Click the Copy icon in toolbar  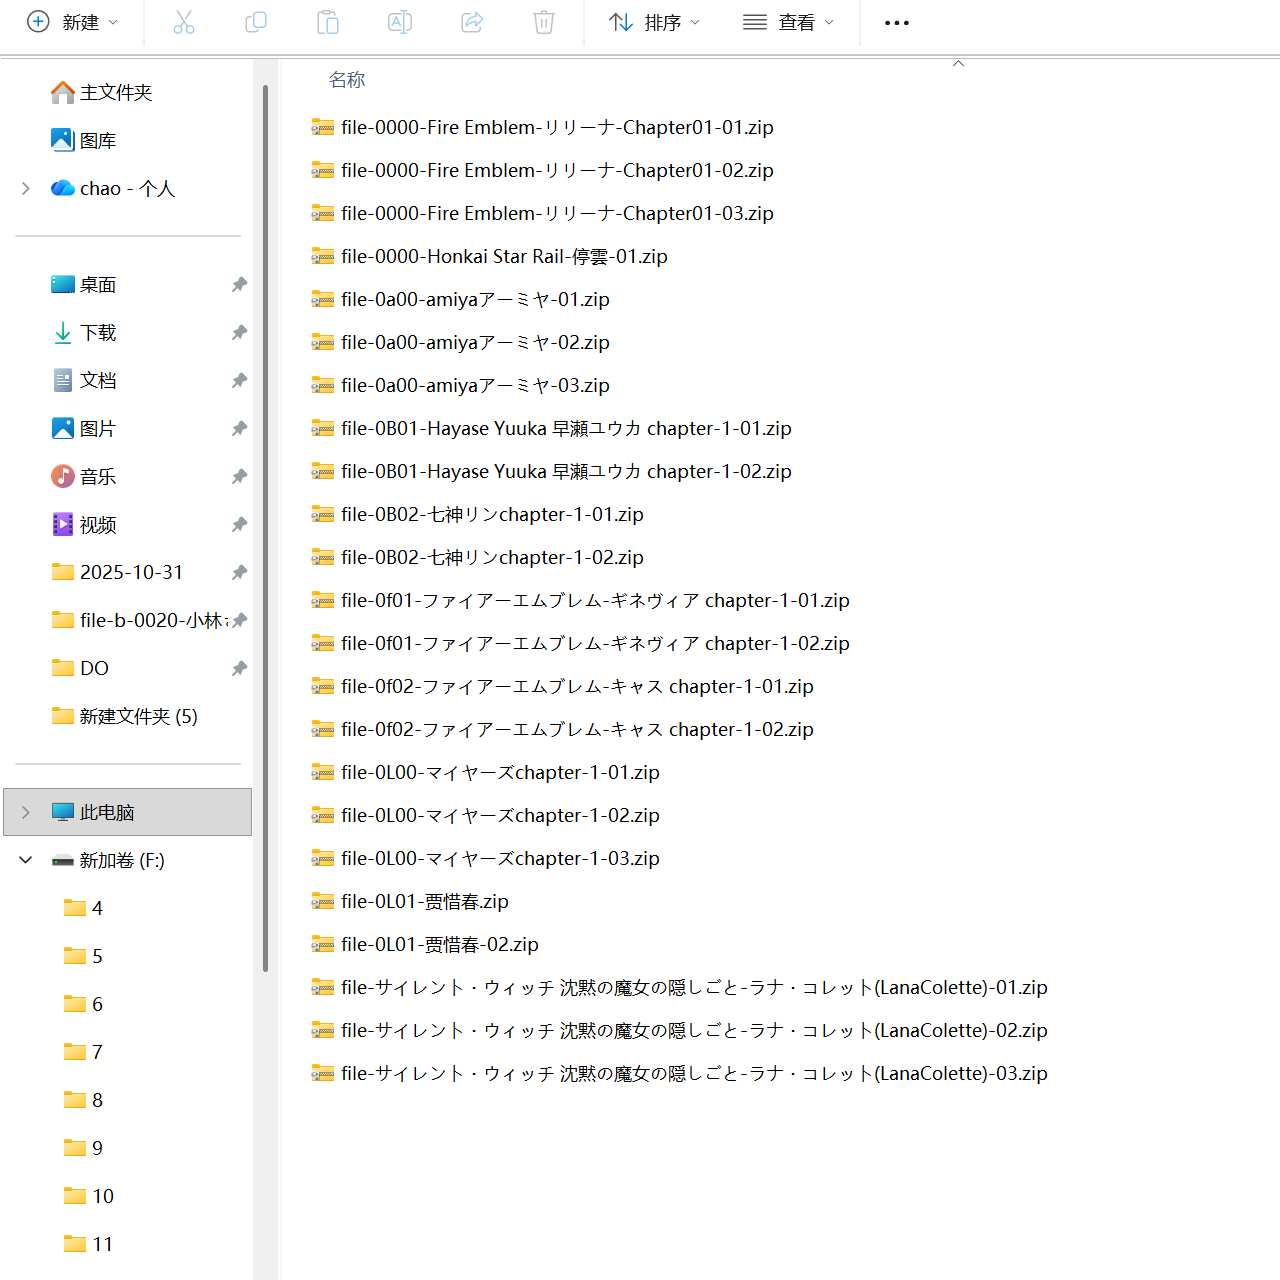coord(256,22)
